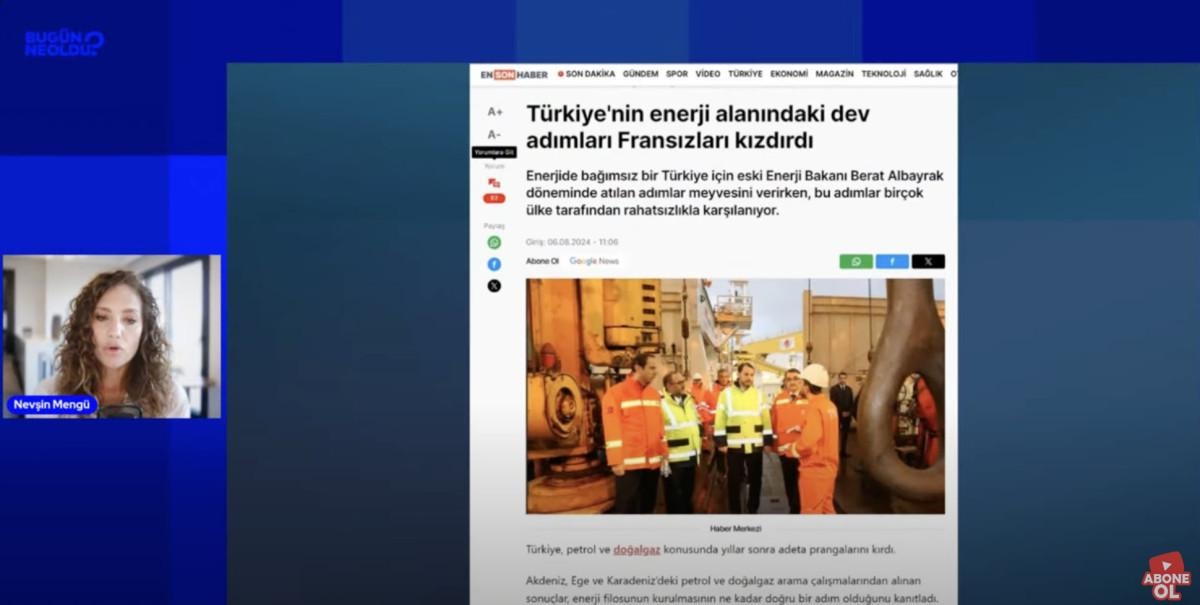Open the Gündem section
The width and height of the screenshot is (1200, 605).
[640, 74]
